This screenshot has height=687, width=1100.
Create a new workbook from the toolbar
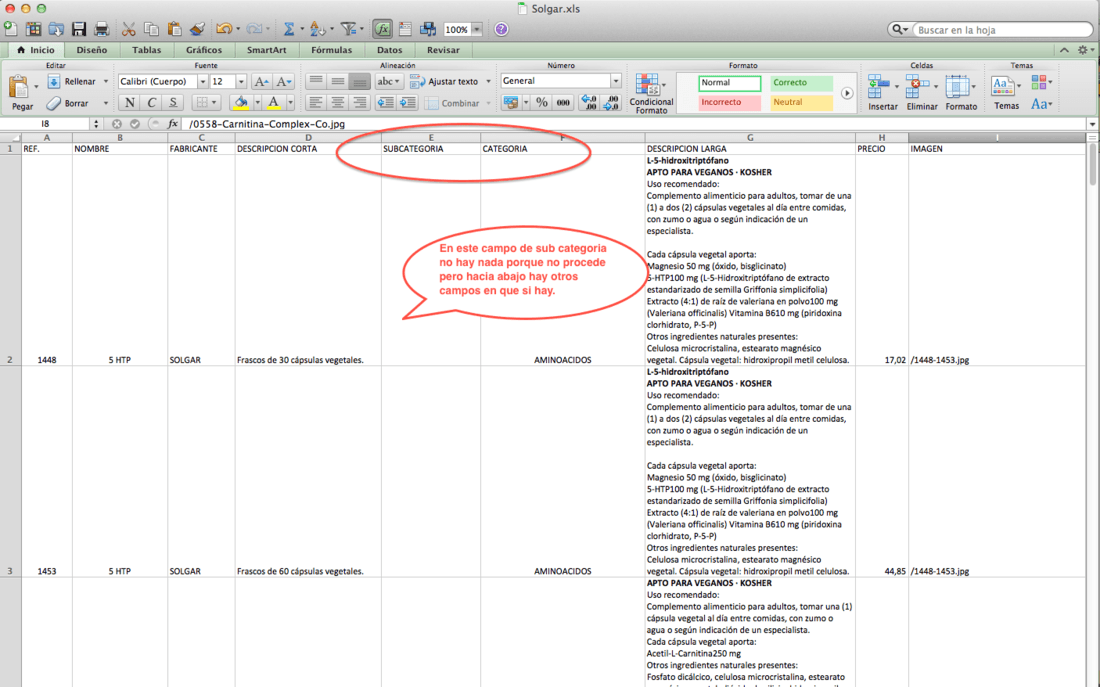(11, 29)
